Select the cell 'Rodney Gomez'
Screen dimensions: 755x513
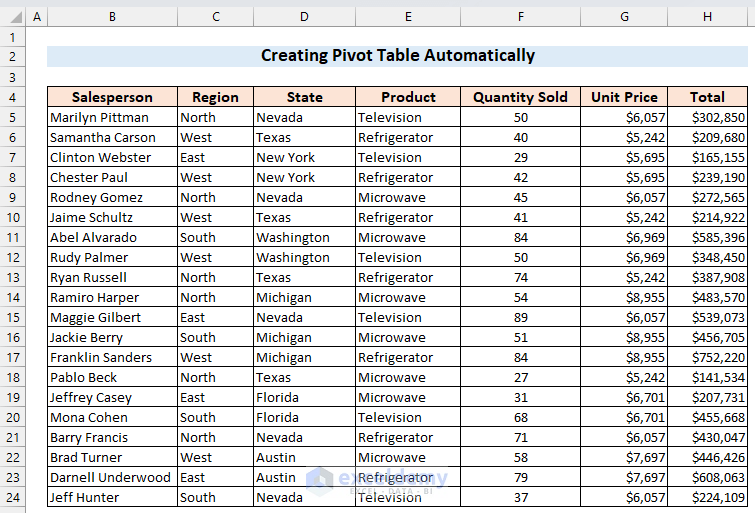pyautogui.click(x=112, y=197)
